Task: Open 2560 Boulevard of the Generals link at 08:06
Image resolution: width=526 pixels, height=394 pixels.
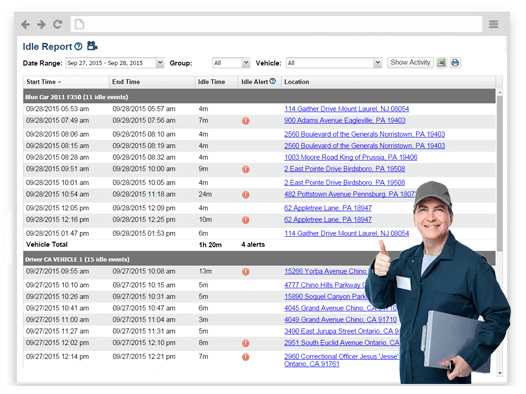Action: 364,134
